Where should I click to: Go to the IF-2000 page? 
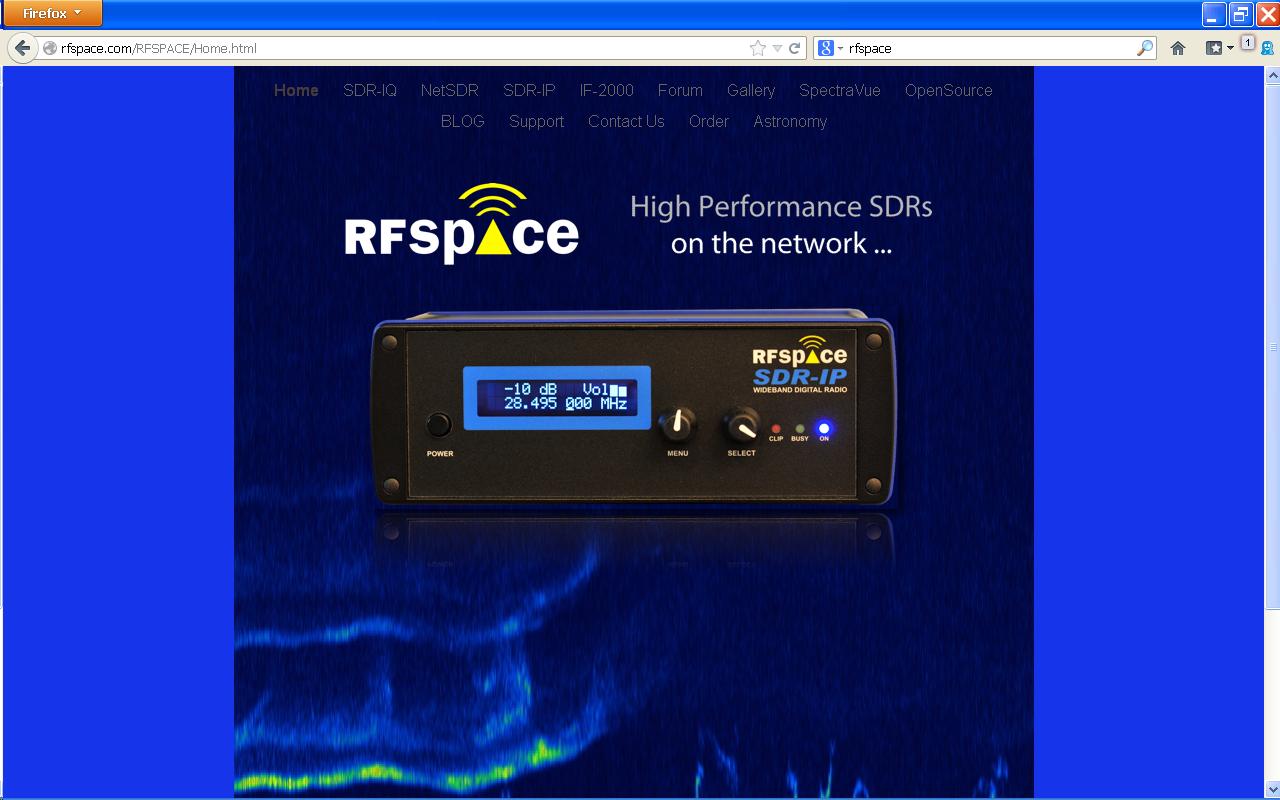[x=606, y=90]
